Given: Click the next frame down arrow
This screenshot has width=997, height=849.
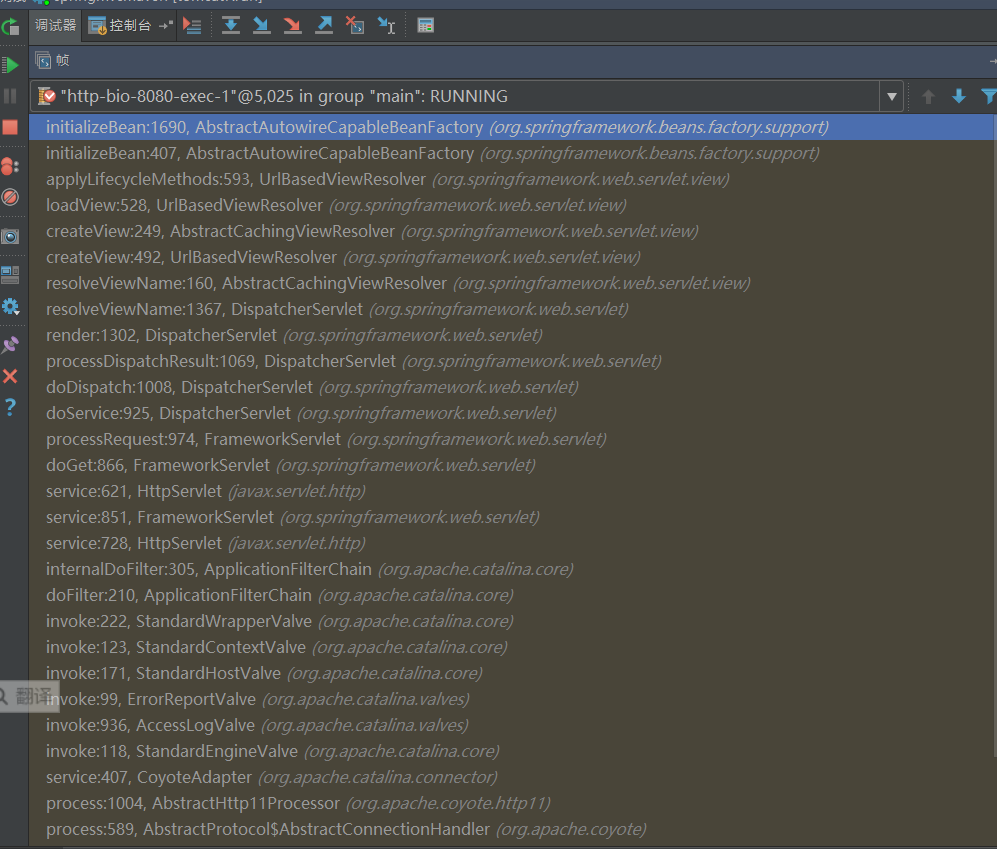Looking at the screenshot, I should point(959,97).
